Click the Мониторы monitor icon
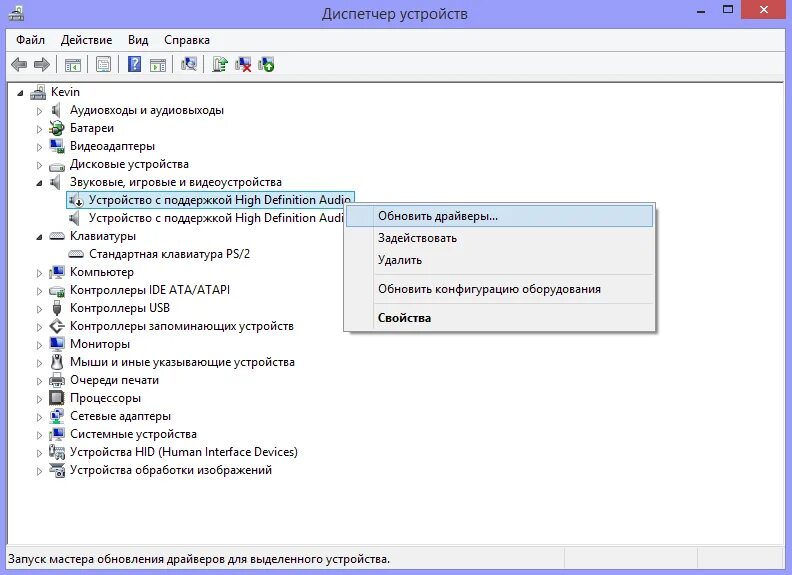The width and height of the screenshot is (792, 575). 57,344
